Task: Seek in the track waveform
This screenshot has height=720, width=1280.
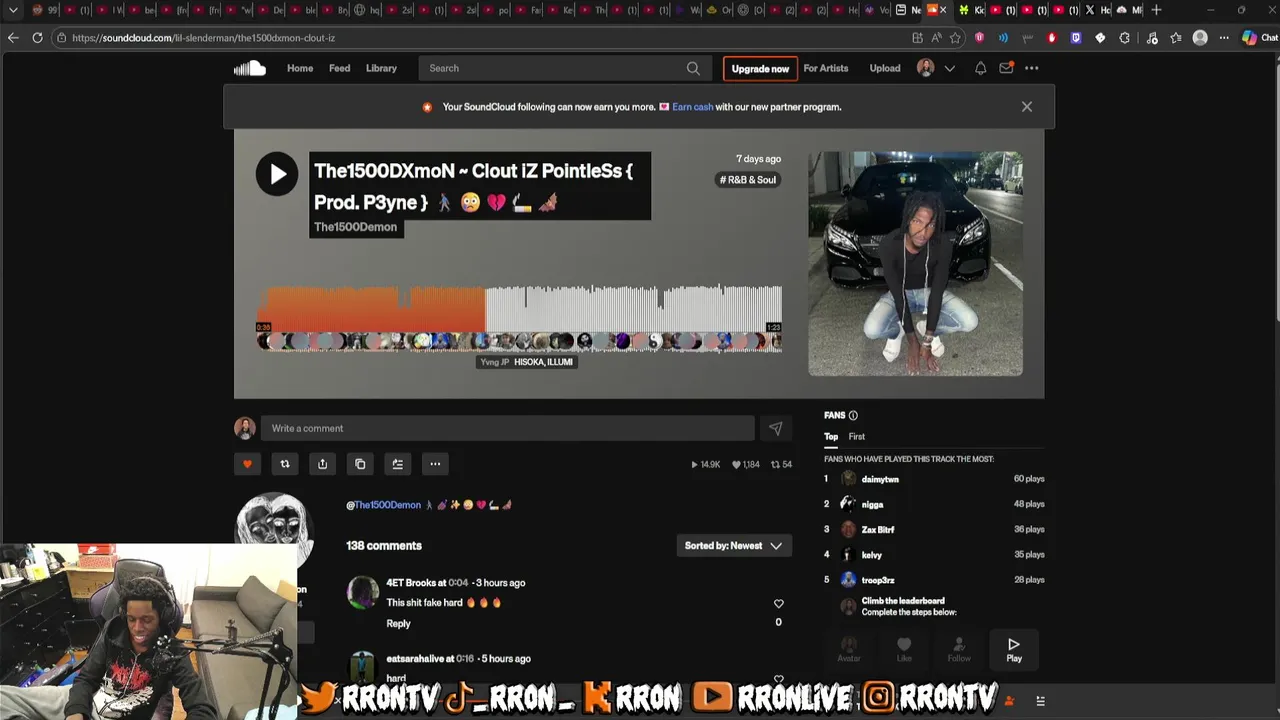Action: click(520, 309)
